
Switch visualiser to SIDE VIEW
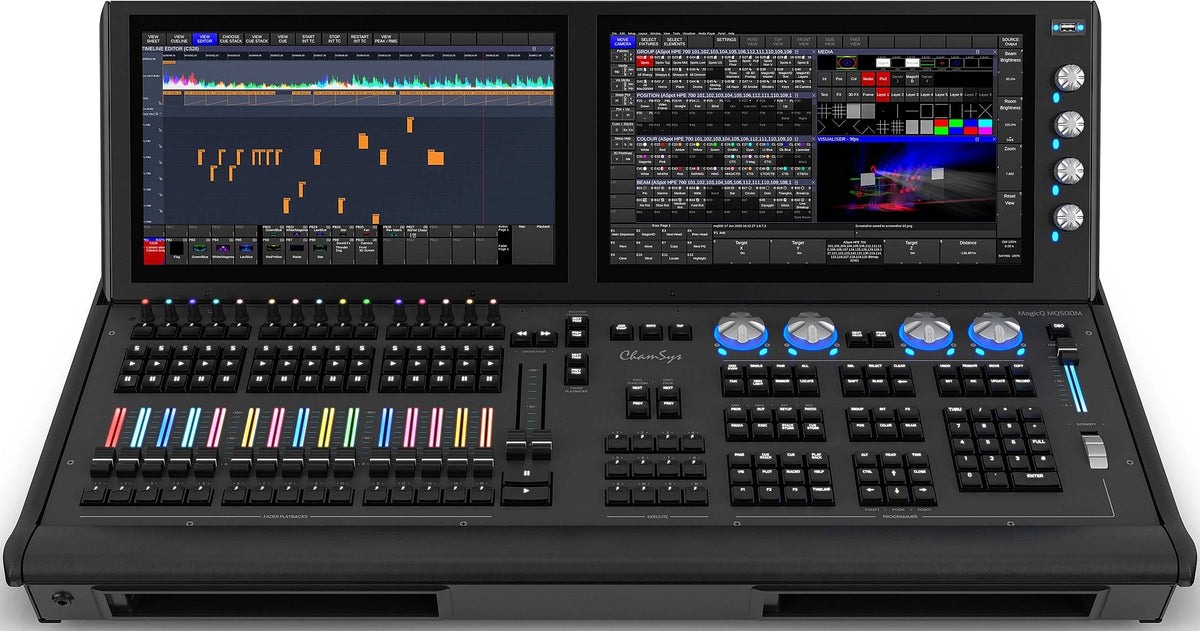pyautogui.click(x=829, y=42)
